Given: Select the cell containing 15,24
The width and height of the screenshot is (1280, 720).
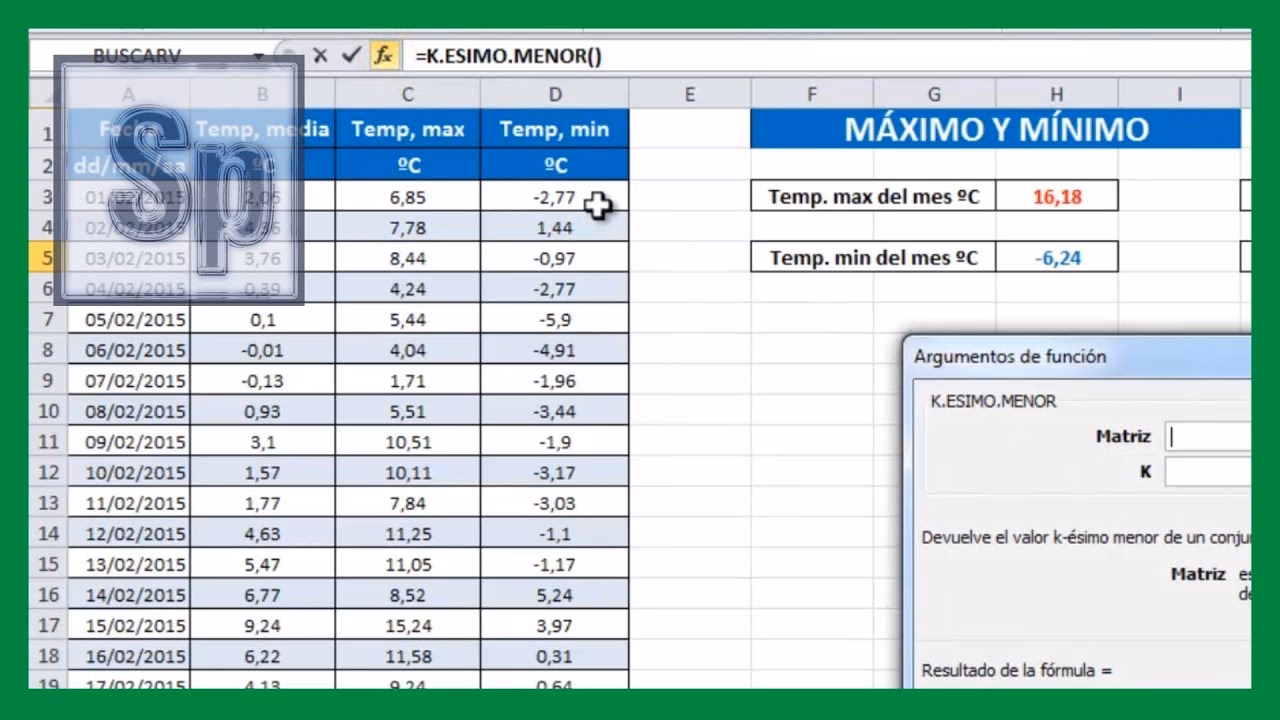Looking at the screenshot, I should (407, 625).
